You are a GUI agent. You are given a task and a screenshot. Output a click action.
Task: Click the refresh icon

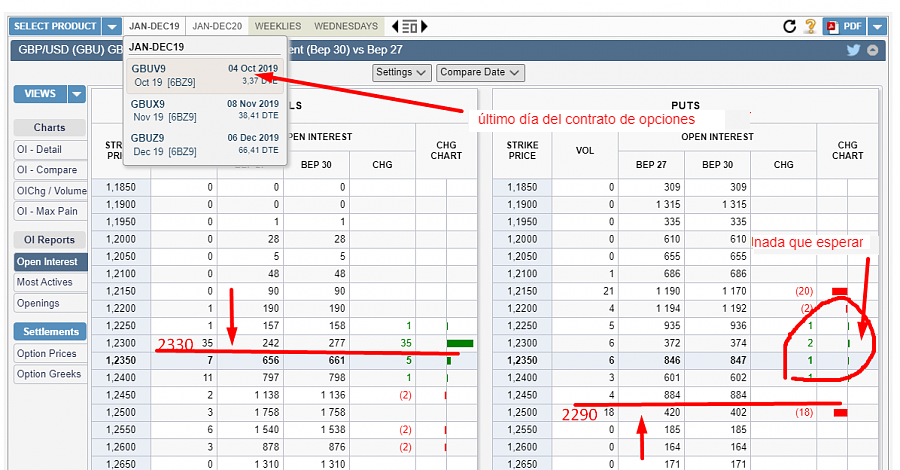coord(790,27)
